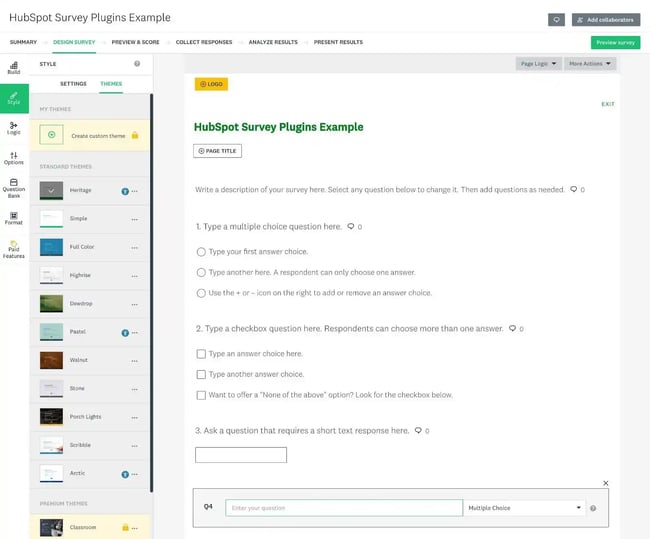
Task: Click the lock icon beside Create custom theme
Action: (135, 135)
